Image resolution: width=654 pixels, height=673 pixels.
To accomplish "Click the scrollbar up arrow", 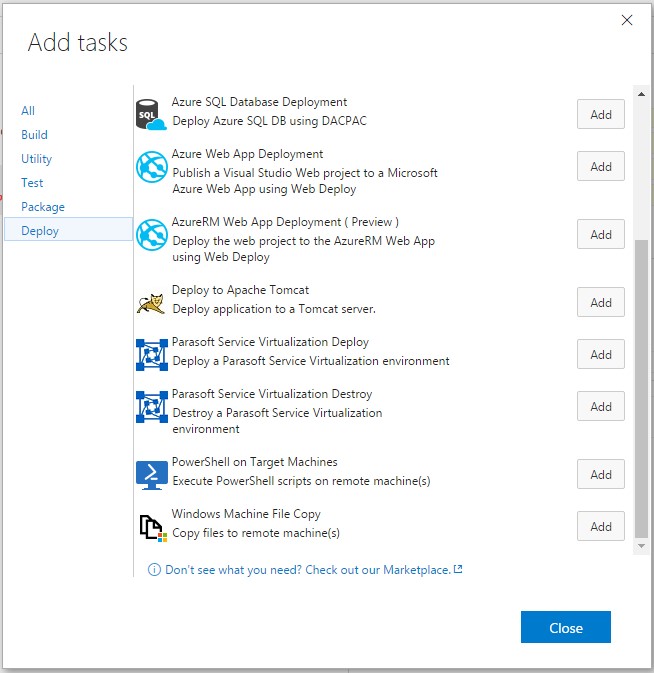I will coord(641,94).
